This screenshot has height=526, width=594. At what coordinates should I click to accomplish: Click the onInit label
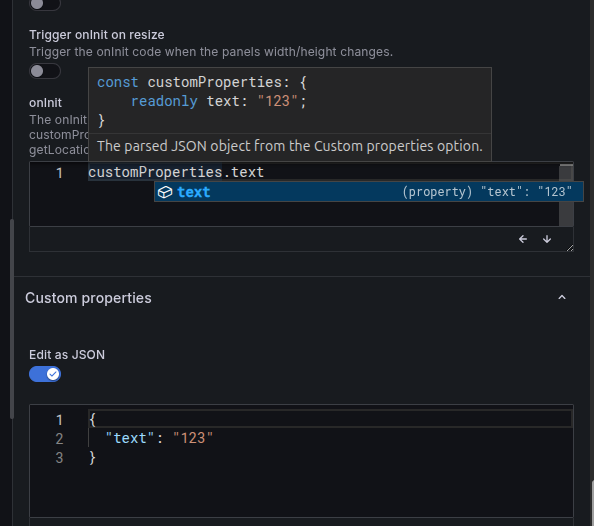(45, 103)
